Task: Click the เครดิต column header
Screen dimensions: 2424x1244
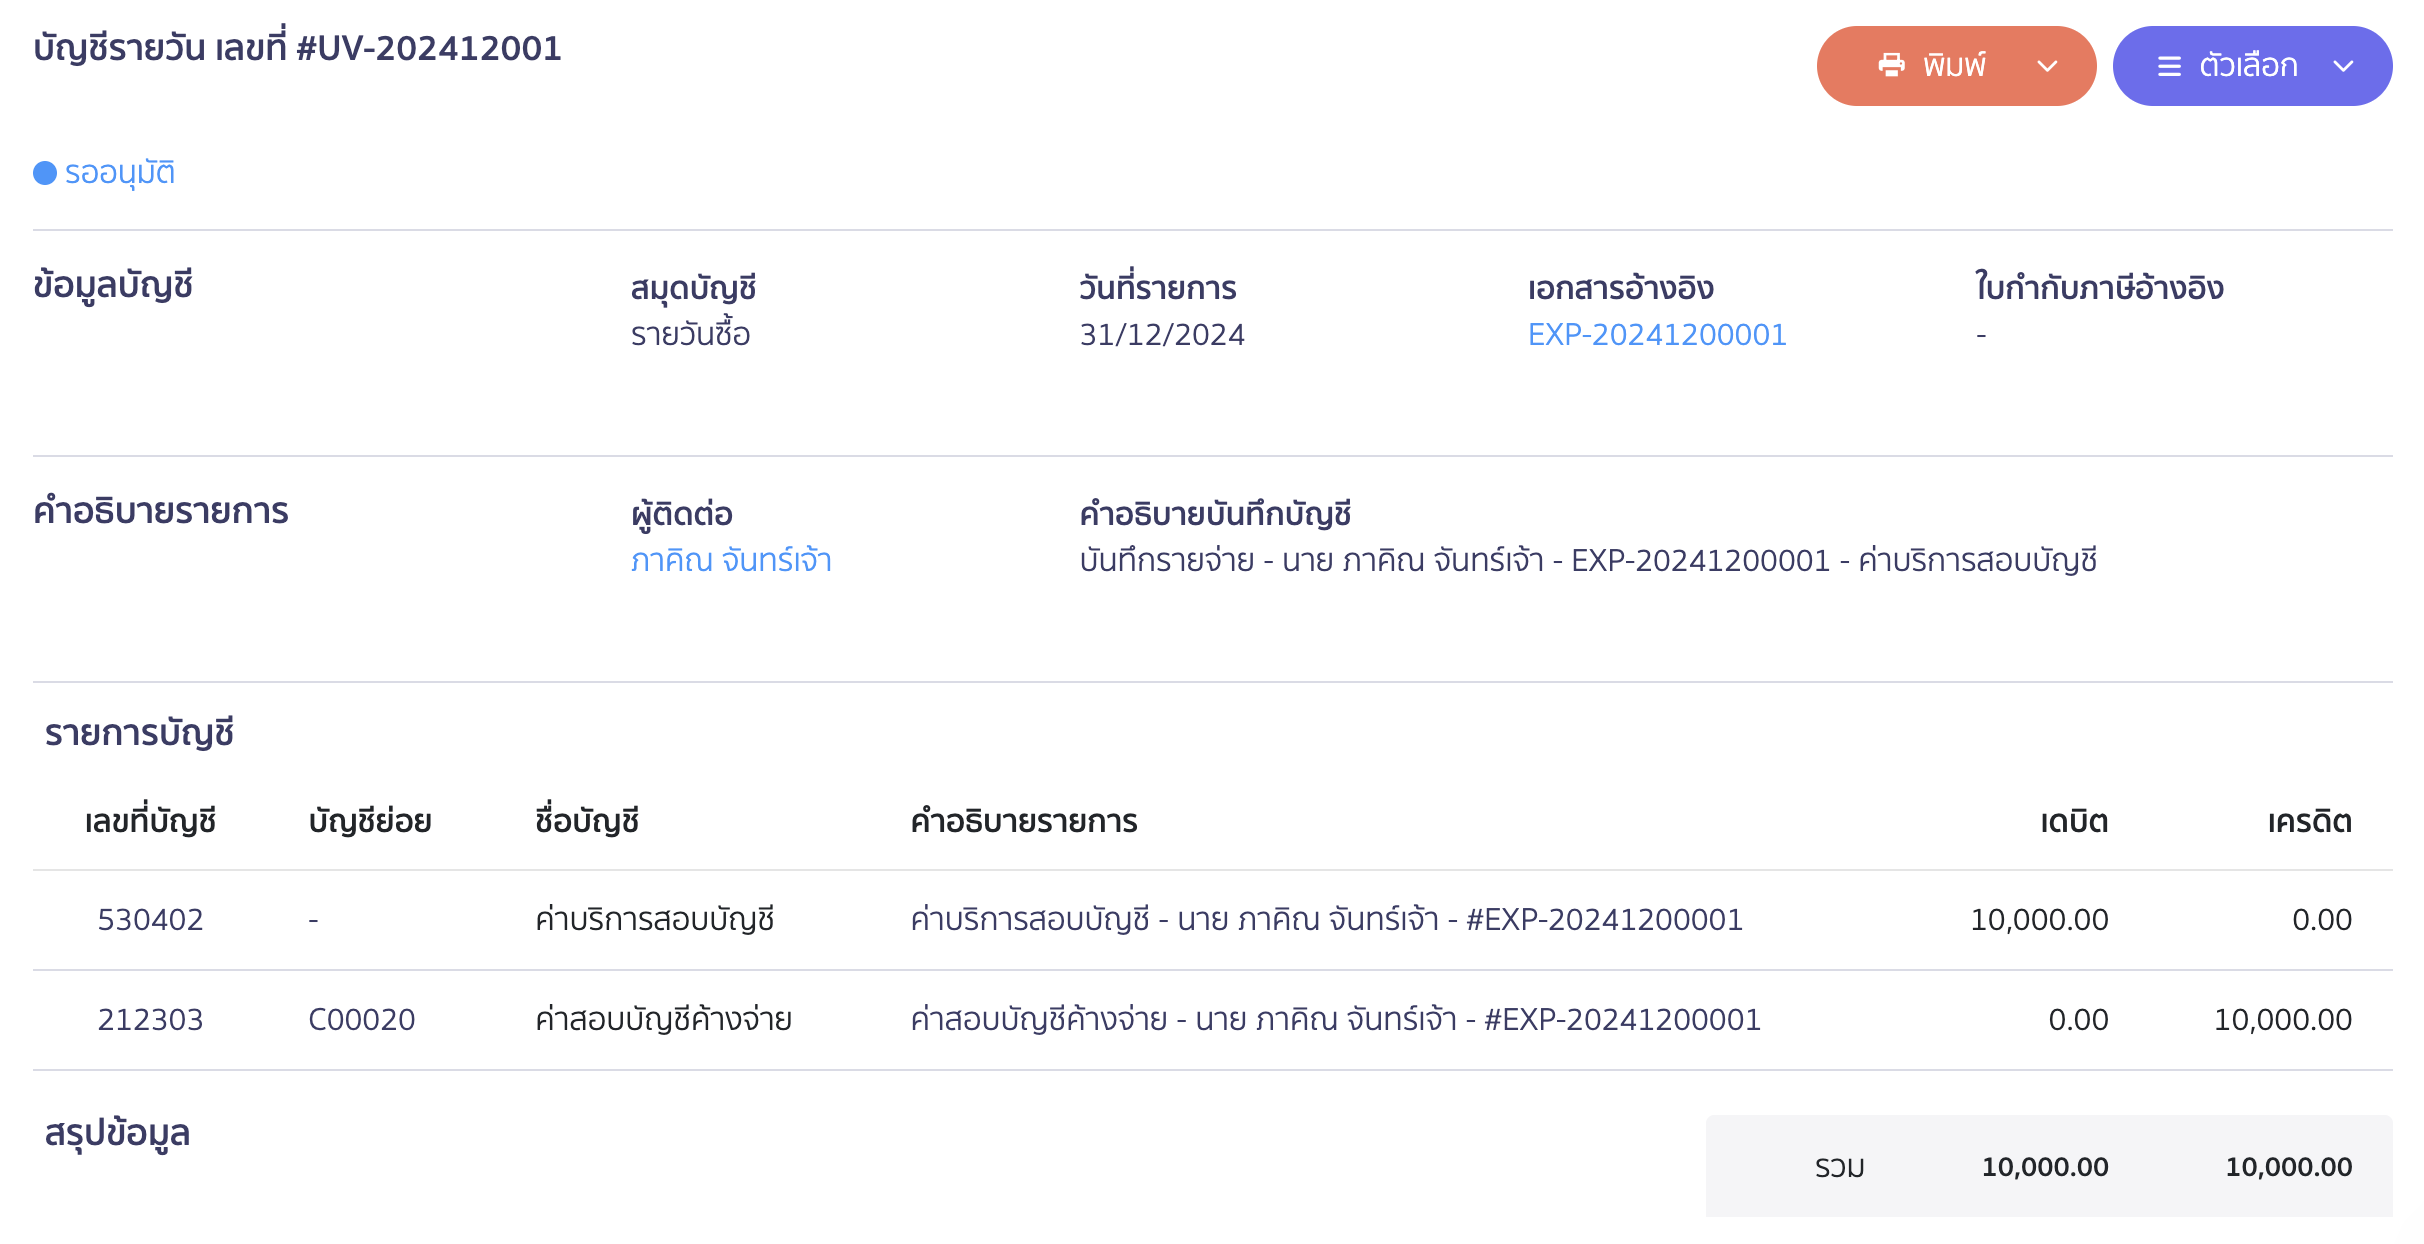Action: pos(2310,821)
